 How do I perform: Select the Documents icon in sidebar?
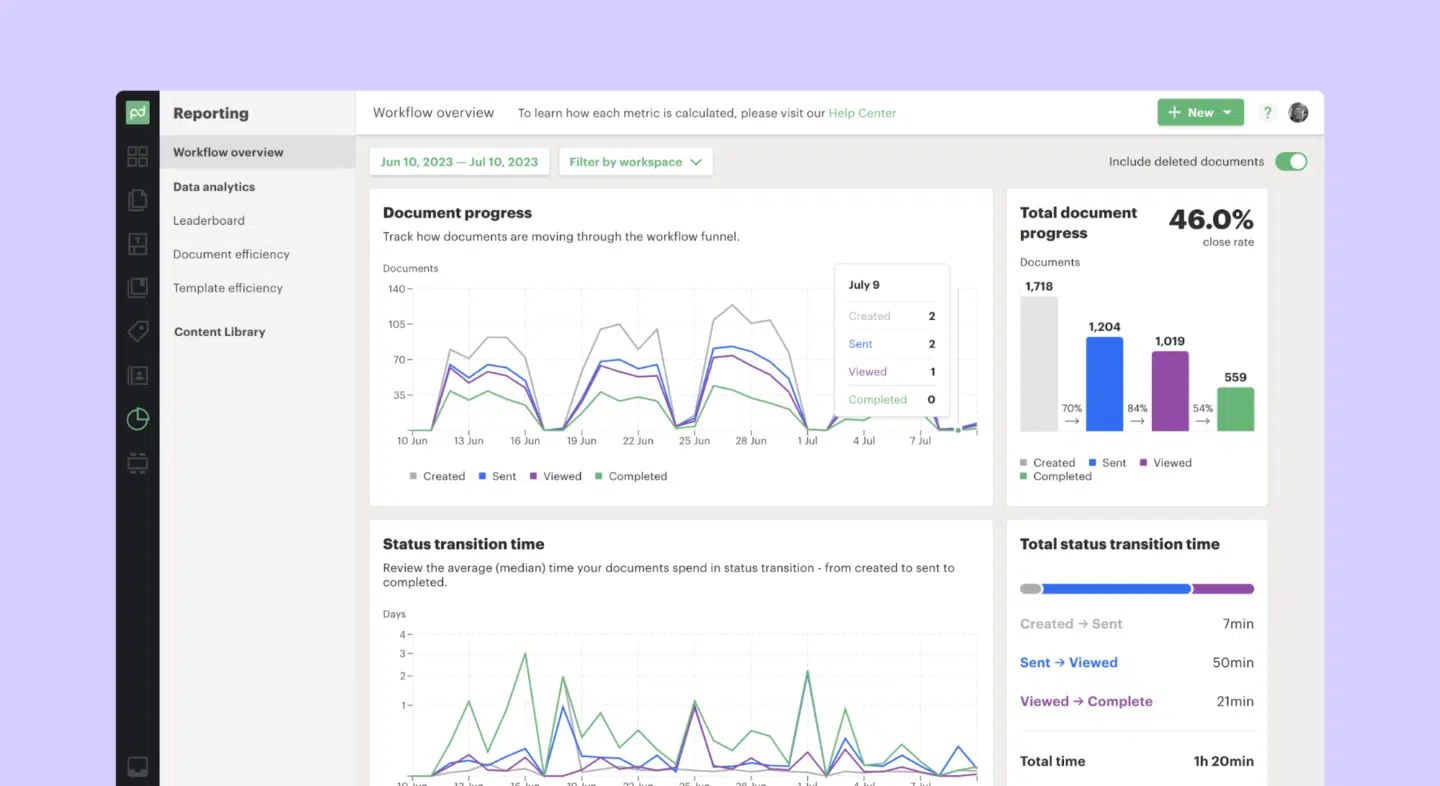[x=137, y=200]
